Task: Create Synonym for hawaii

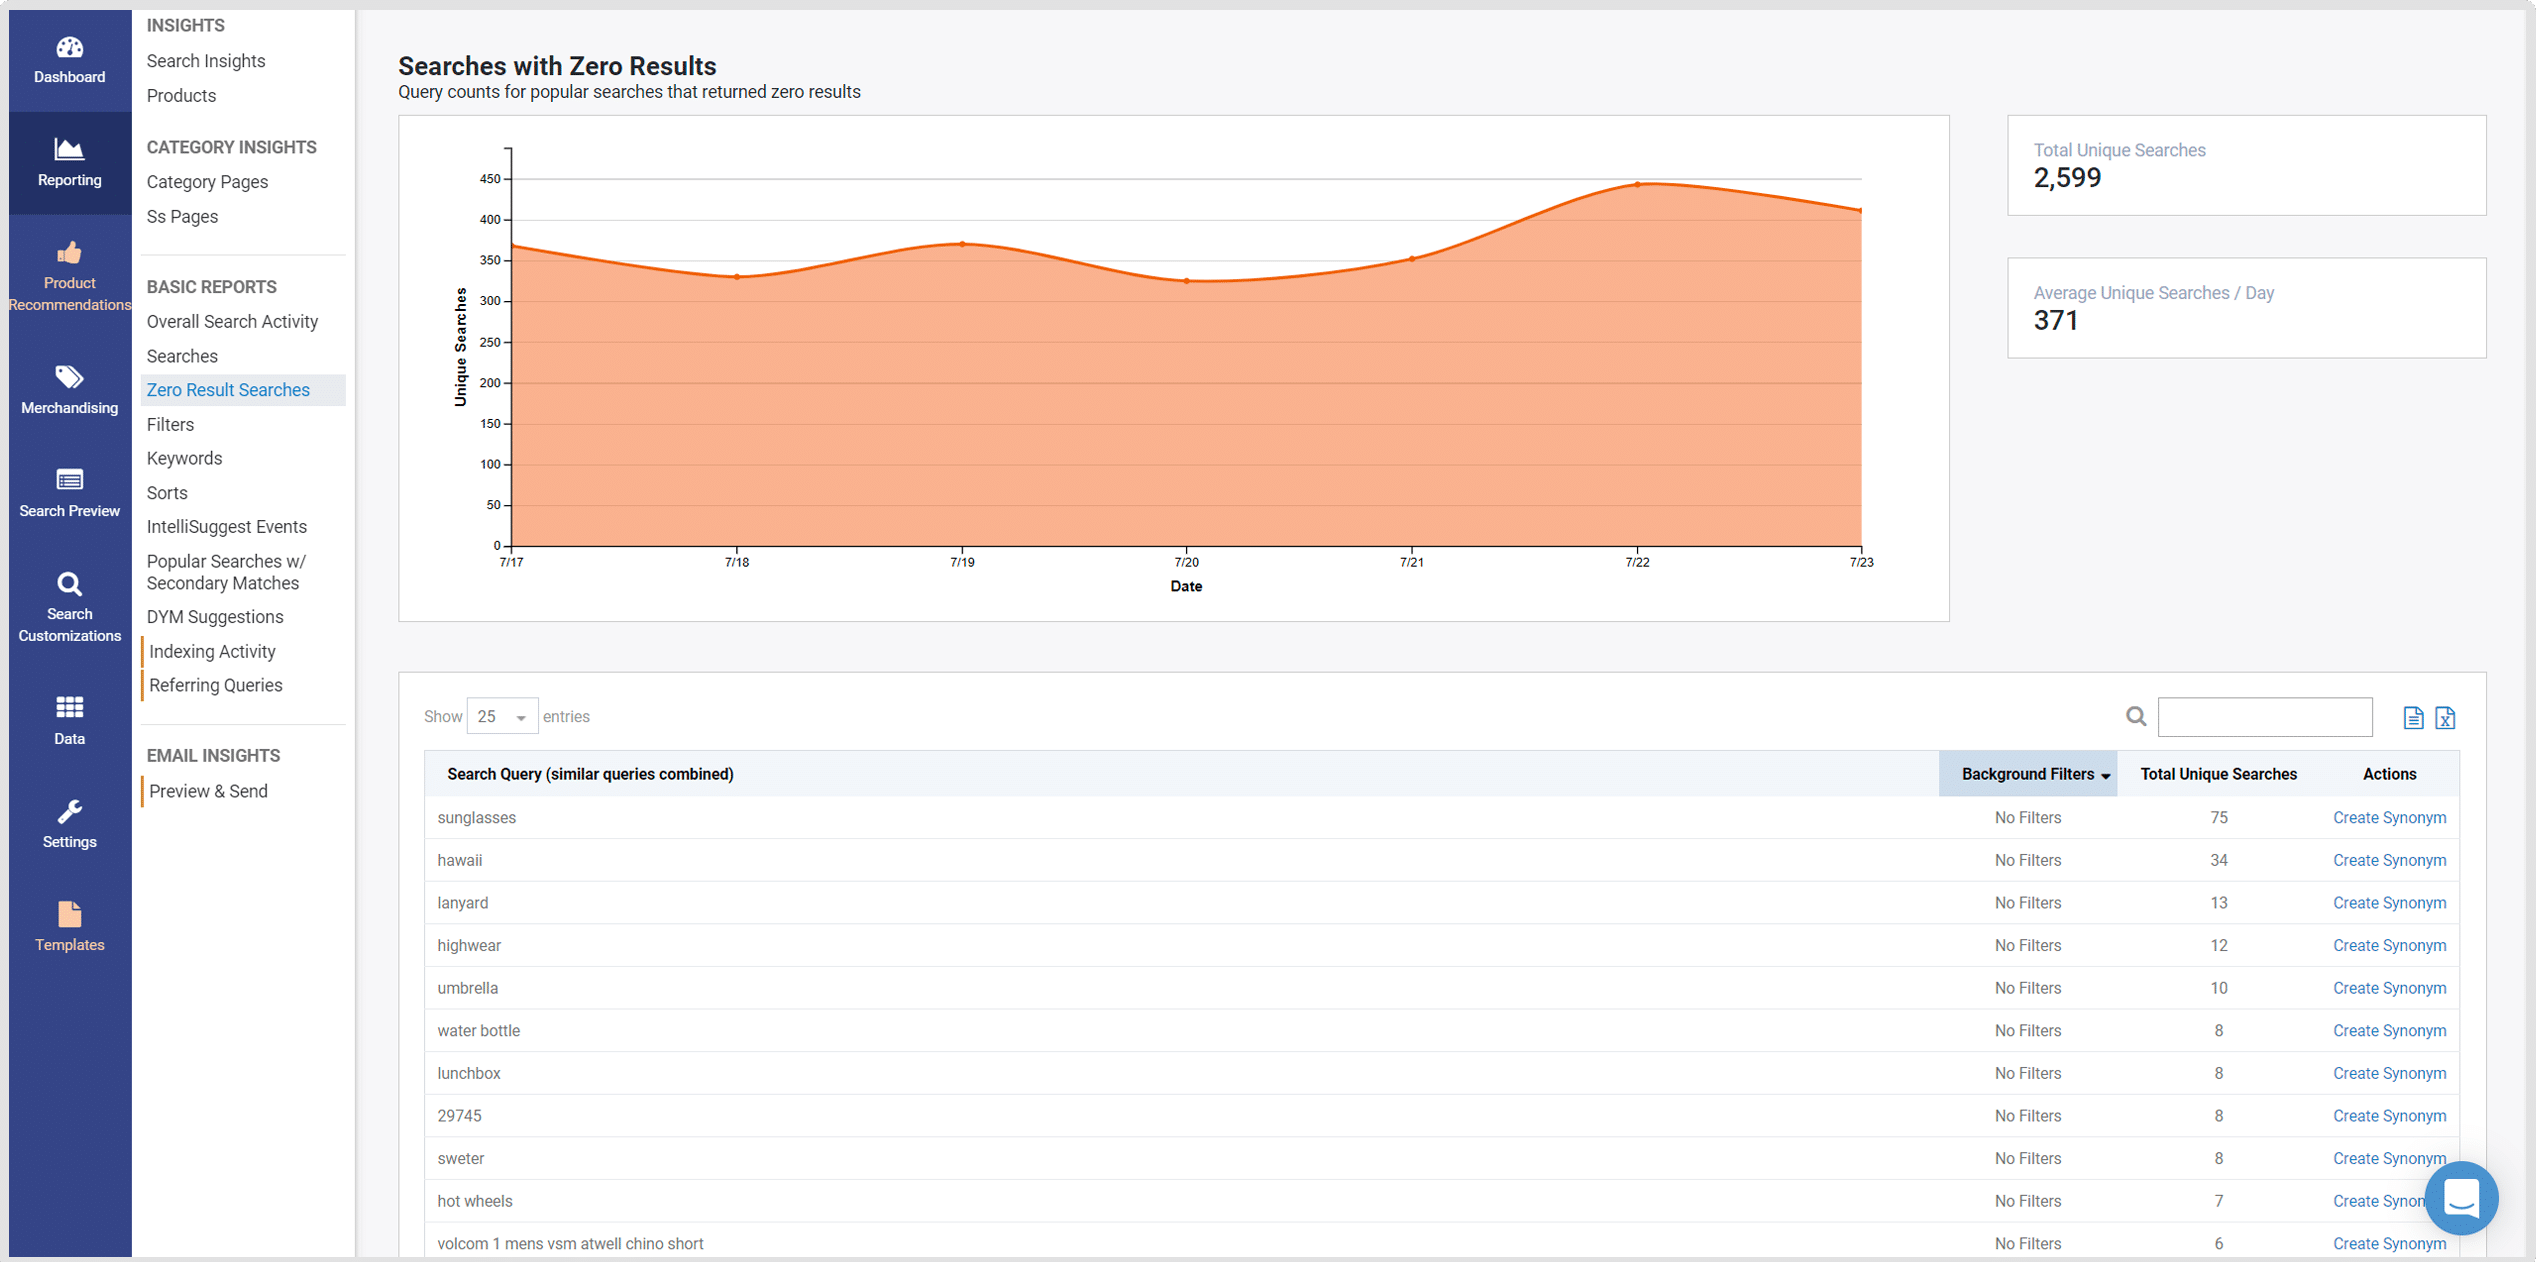Action: click(2389, 860)
